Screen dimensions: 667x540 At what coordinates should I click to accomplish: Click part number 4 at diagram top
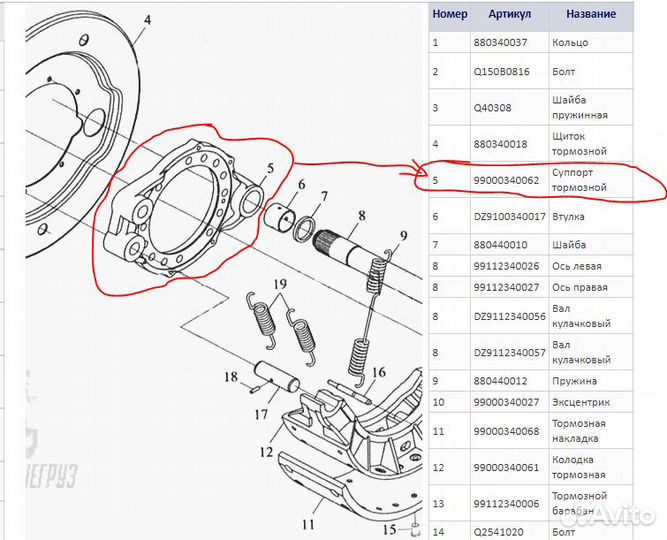(x=146, y=19)
